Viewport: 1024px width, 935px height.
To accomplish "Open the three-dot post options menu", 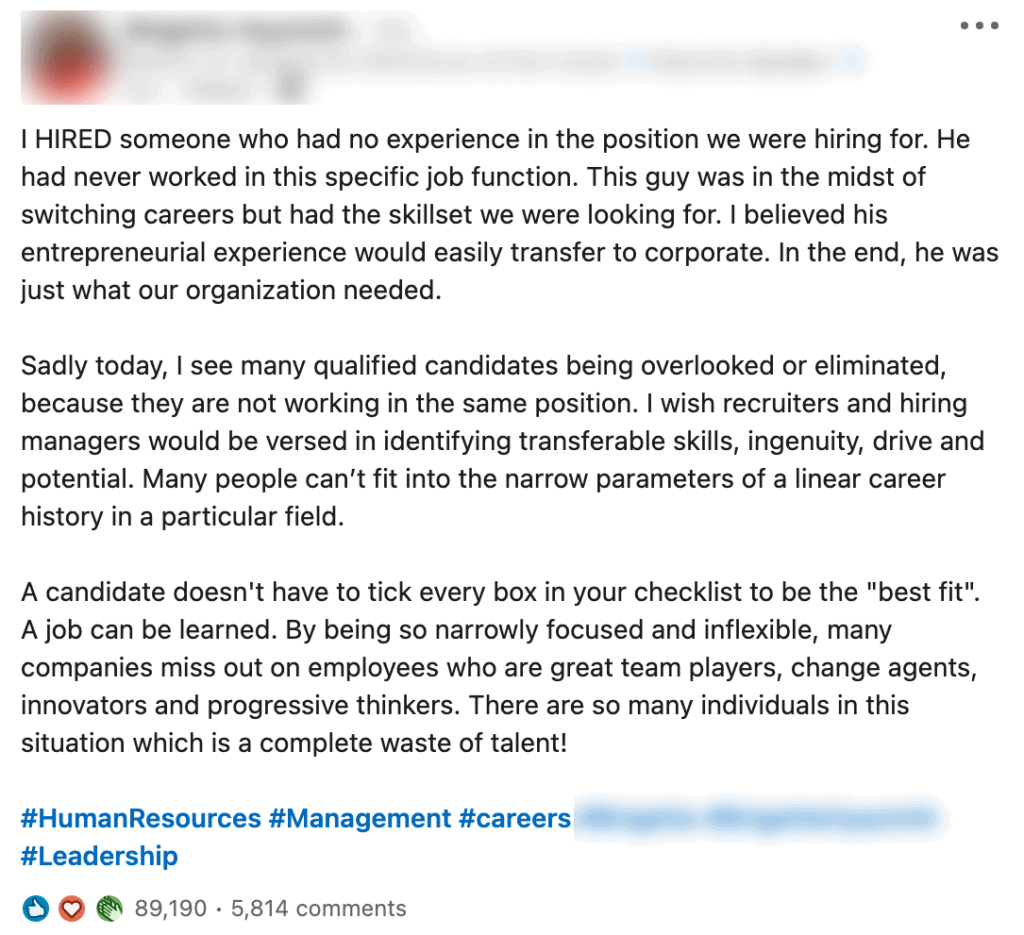I will (979, 26).
